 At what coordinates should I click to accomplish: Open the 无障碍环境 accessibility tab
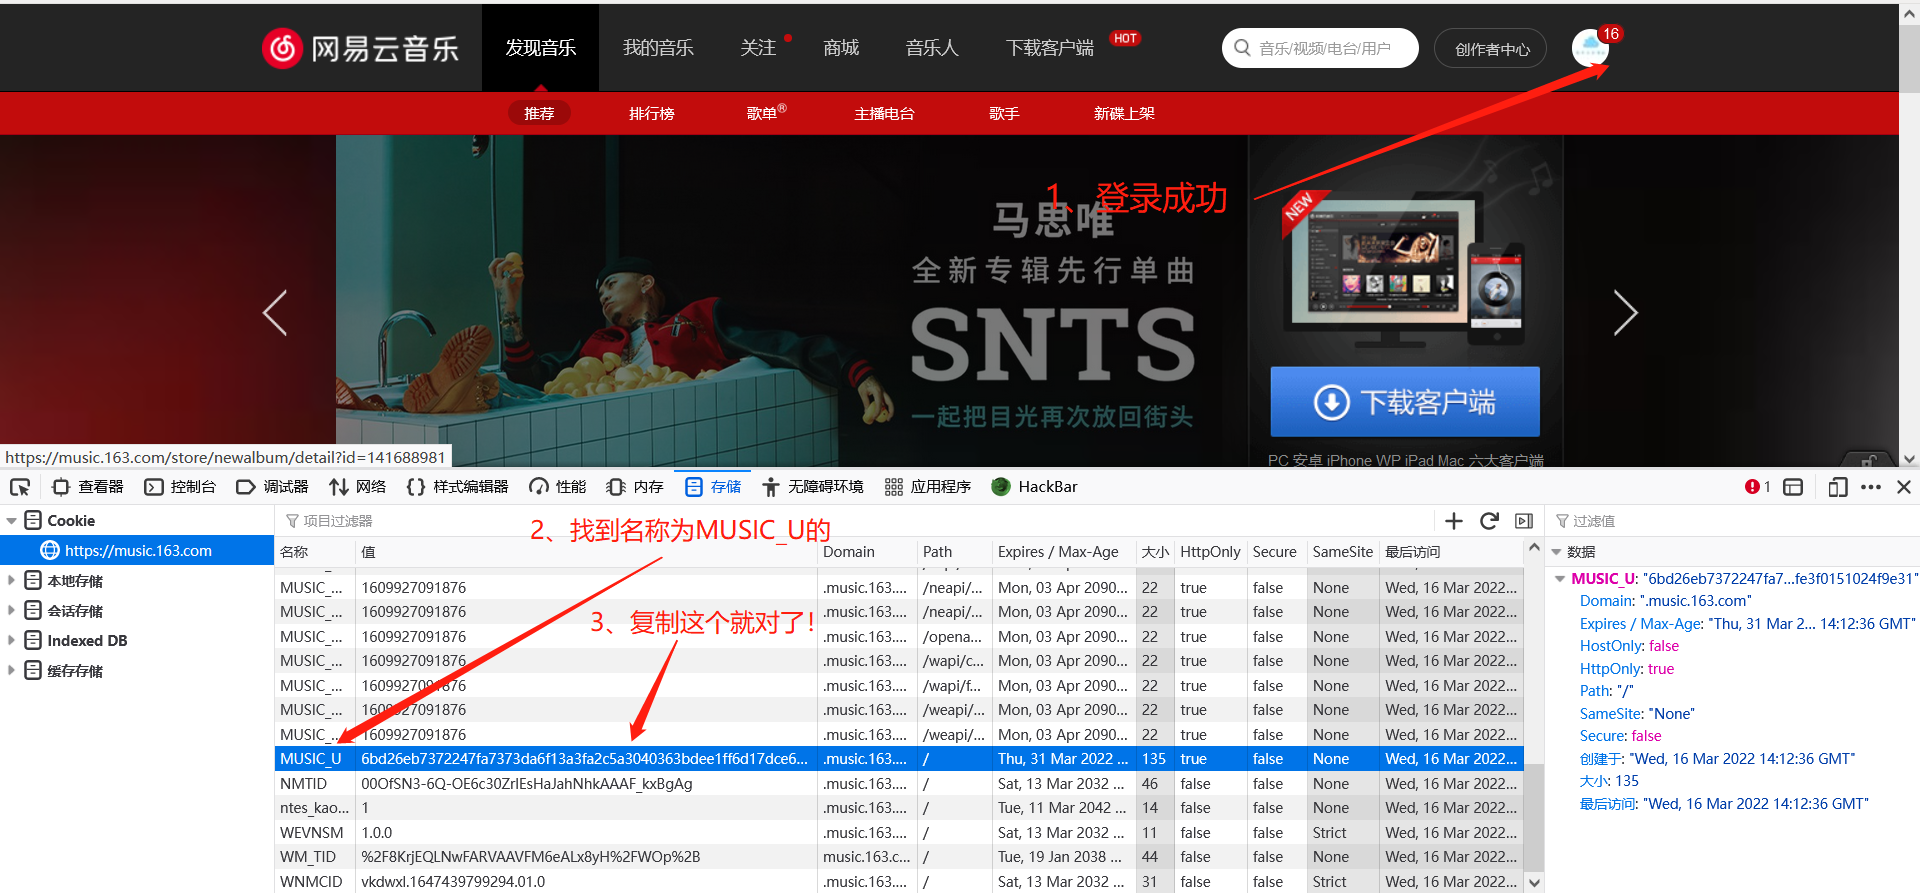tap(813, 487)
